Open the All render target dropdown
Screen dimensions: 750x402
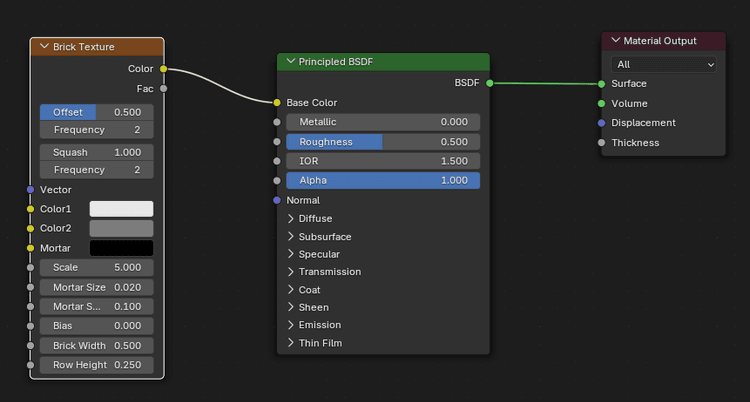pos(663,64)
